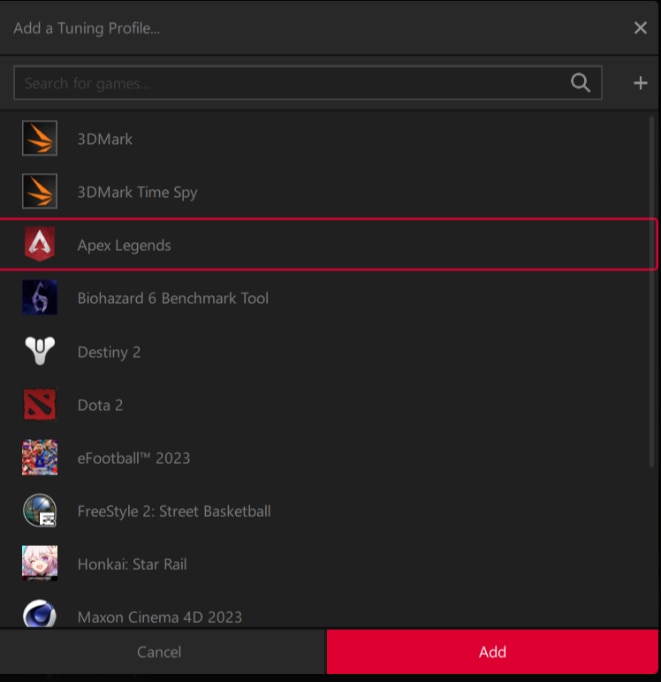The image size is (661, 682).
Task: Select the Destiny 2 list entry text
Action: click(109, 352)
